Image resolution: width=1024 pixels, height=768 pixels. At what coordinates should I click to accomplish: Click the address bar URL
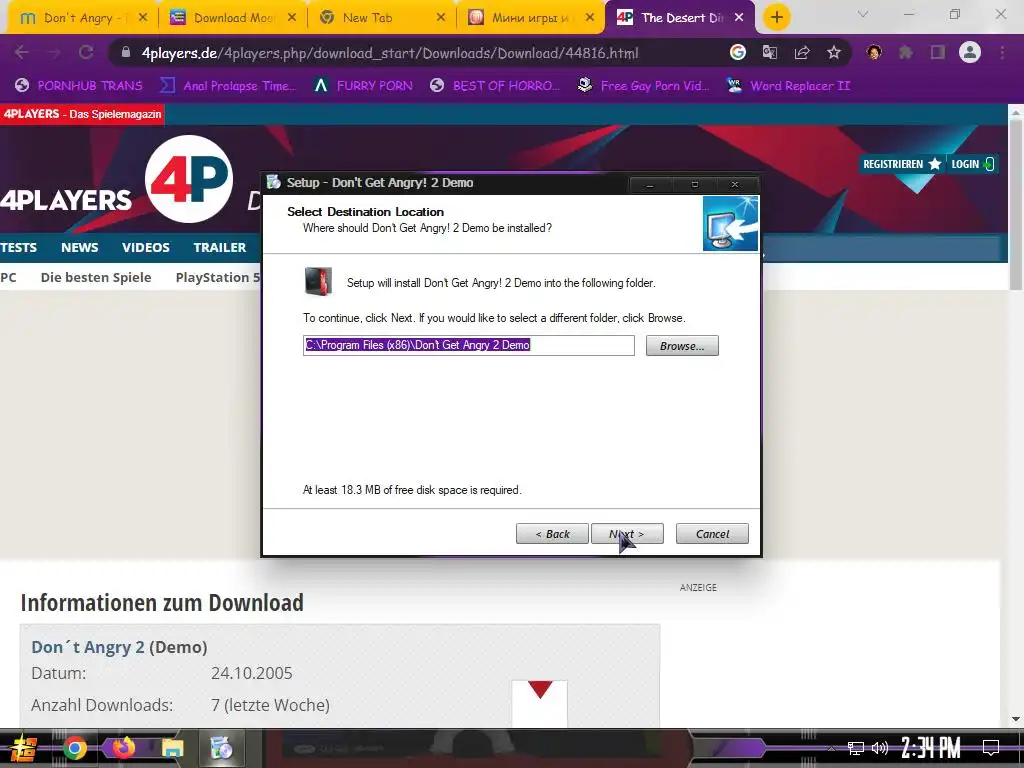point(390,53)
